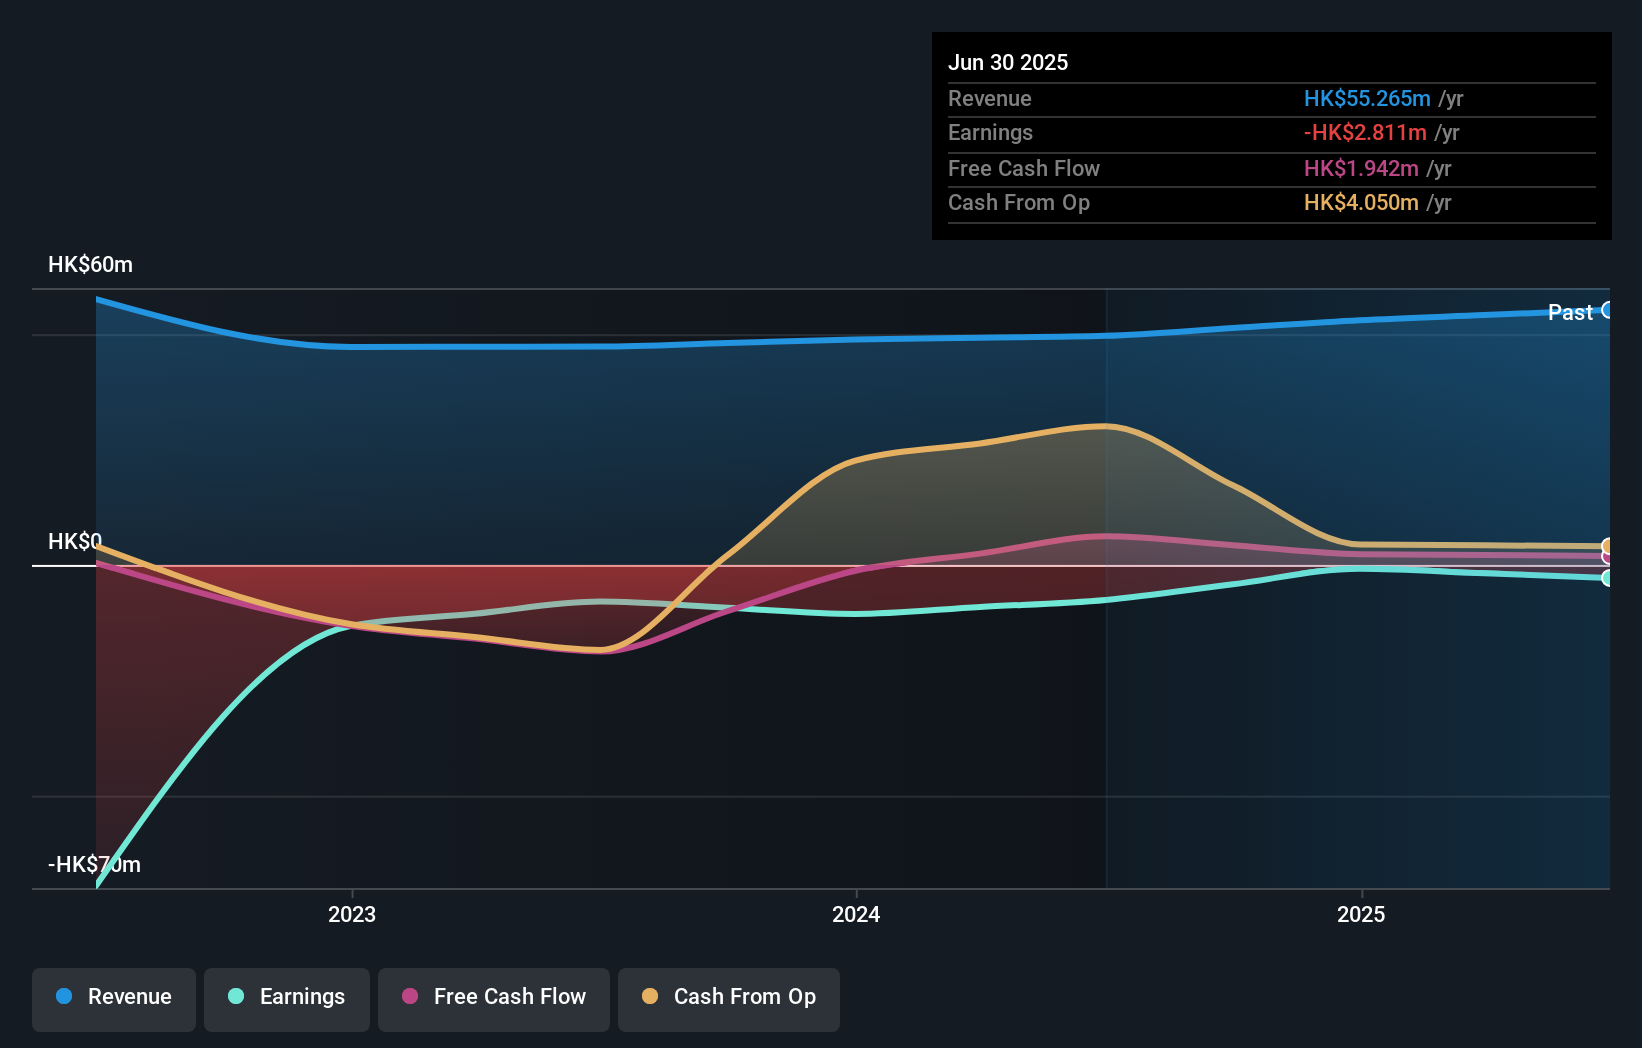Image resolution: width=1642 pixels, height=1048 pixels.
Task: Toggle the Free Cash Flow legend button
Action: pyautogui.click(x=494, y=999)
